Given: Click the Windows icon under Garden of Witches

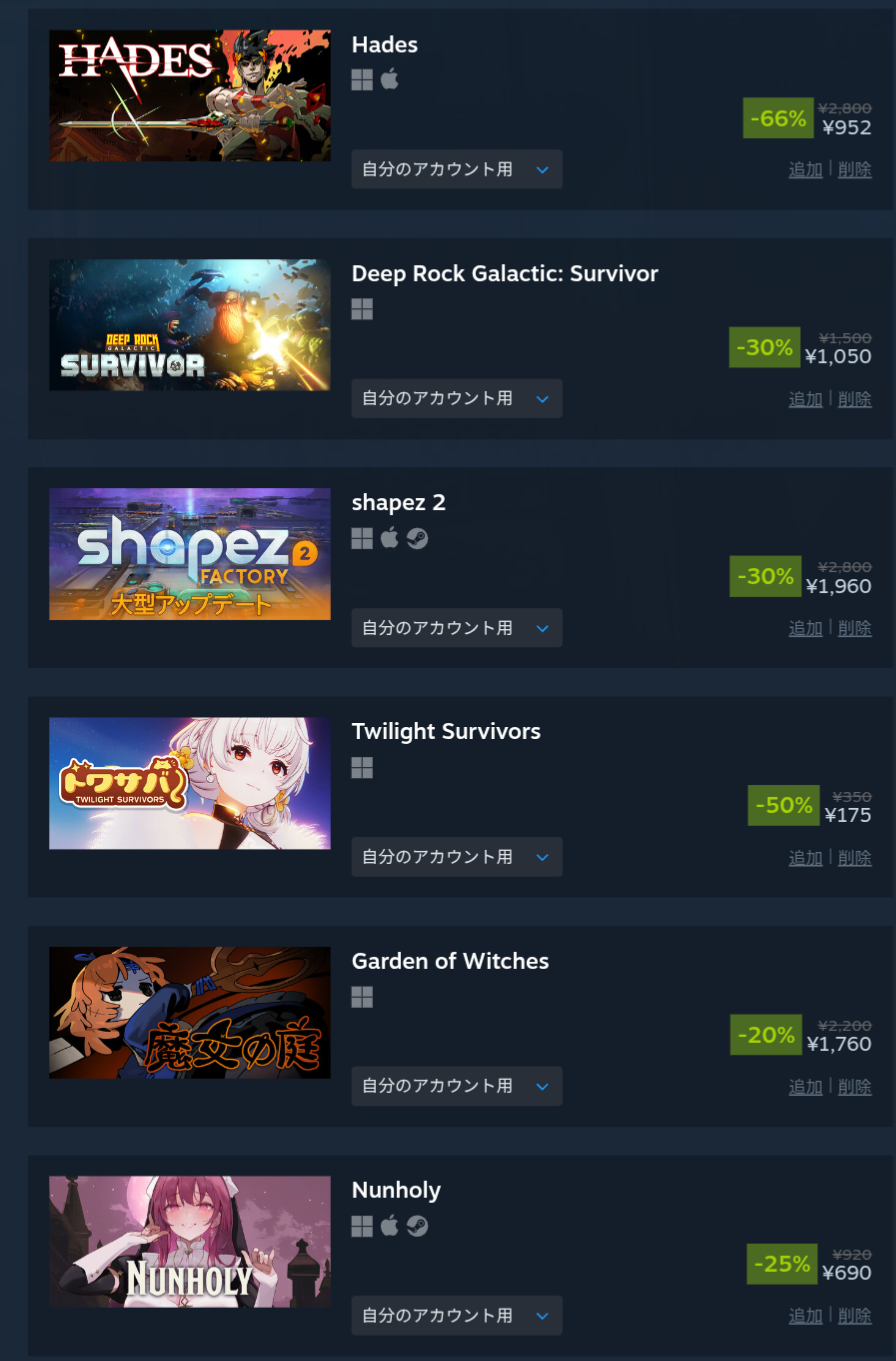Looking at the screenshot, I should tap(362, 997).
